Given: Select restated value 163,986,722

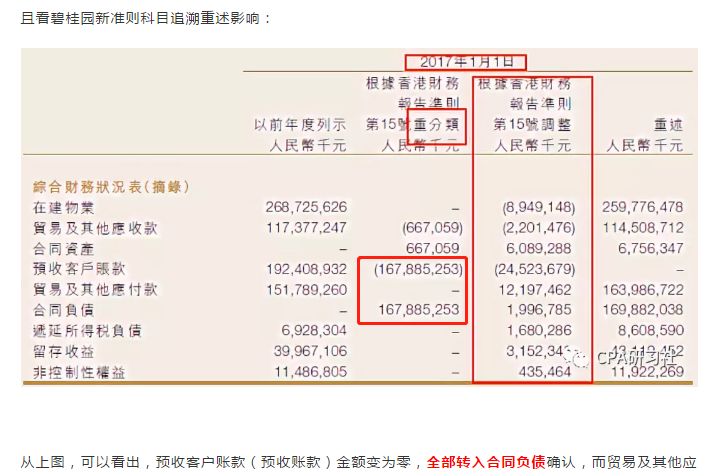Looking at the screenshot, I should (x=643, y=290).
